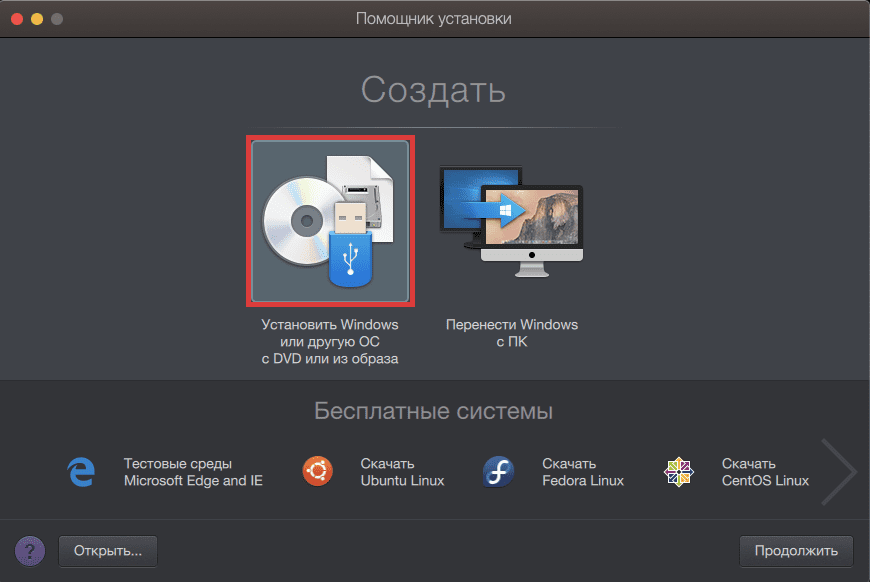Select the Transfer Windows from PC icon
The height and width of the screenshot is (582, 870).
[512, 221]
